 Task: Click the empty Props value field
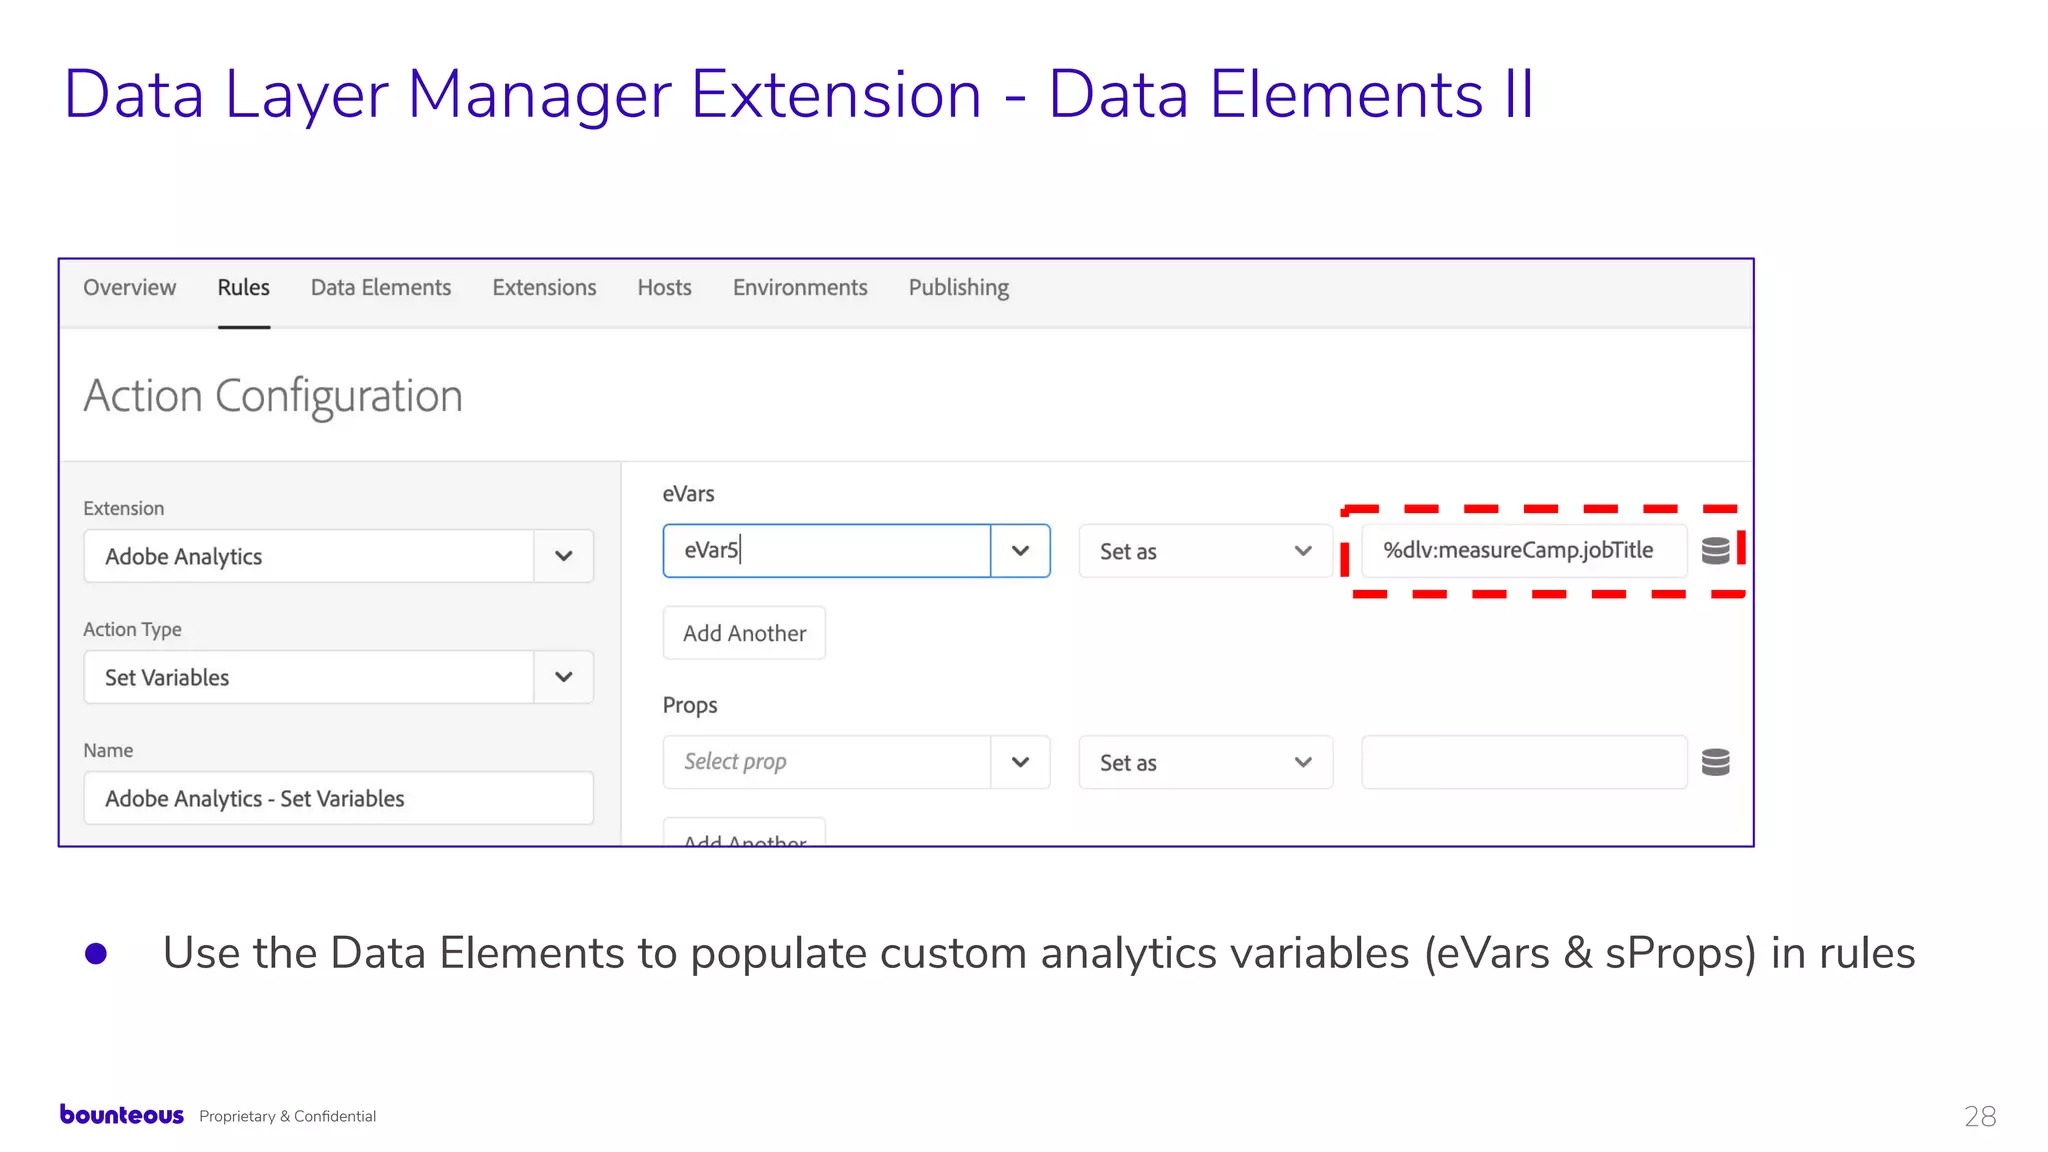pyautogui.click(x=1524, y=762)
